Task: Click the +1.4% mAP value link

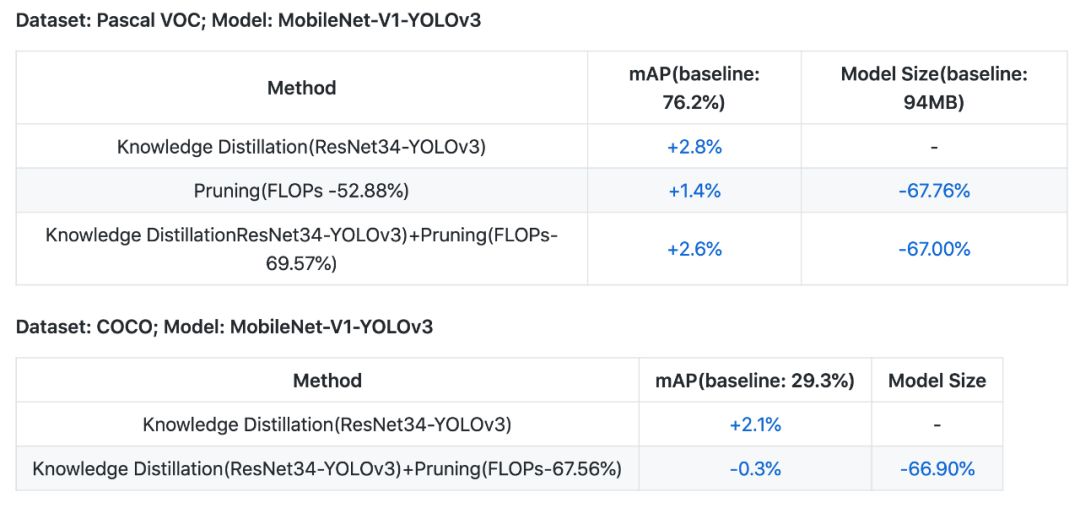Action: pos(694,191)
